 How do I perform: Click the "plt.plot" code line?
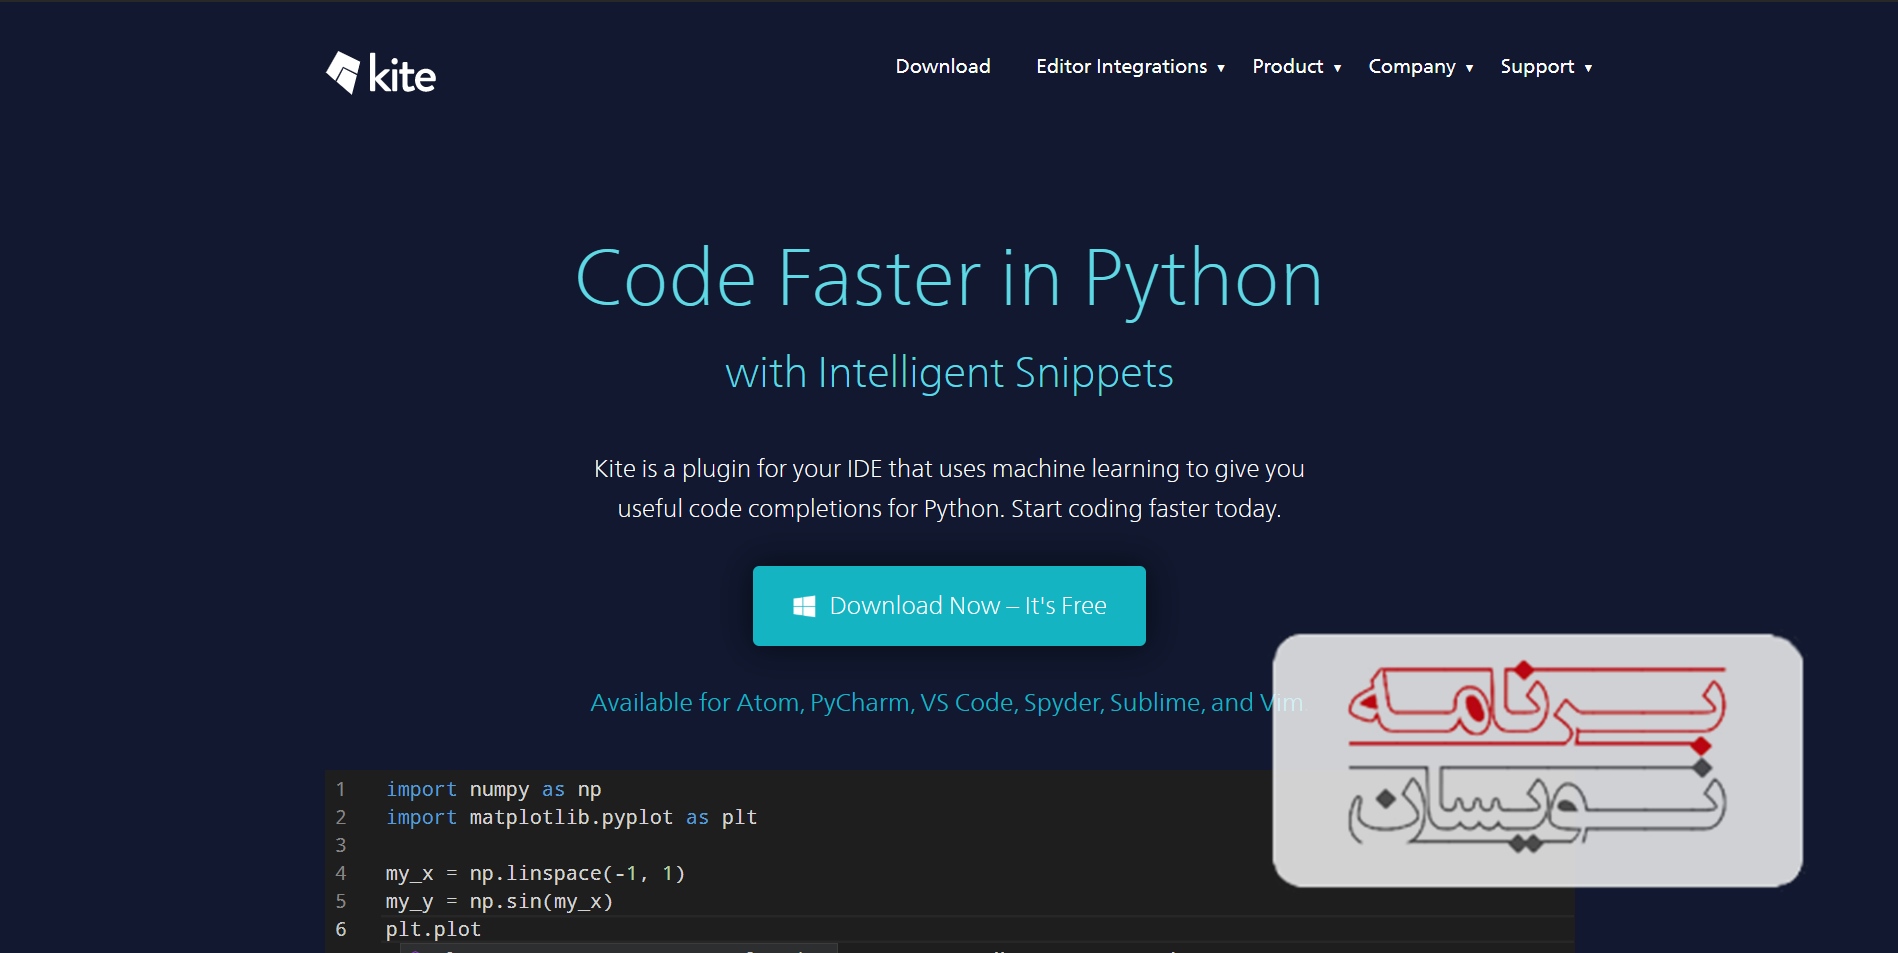[x=433, y=930]
